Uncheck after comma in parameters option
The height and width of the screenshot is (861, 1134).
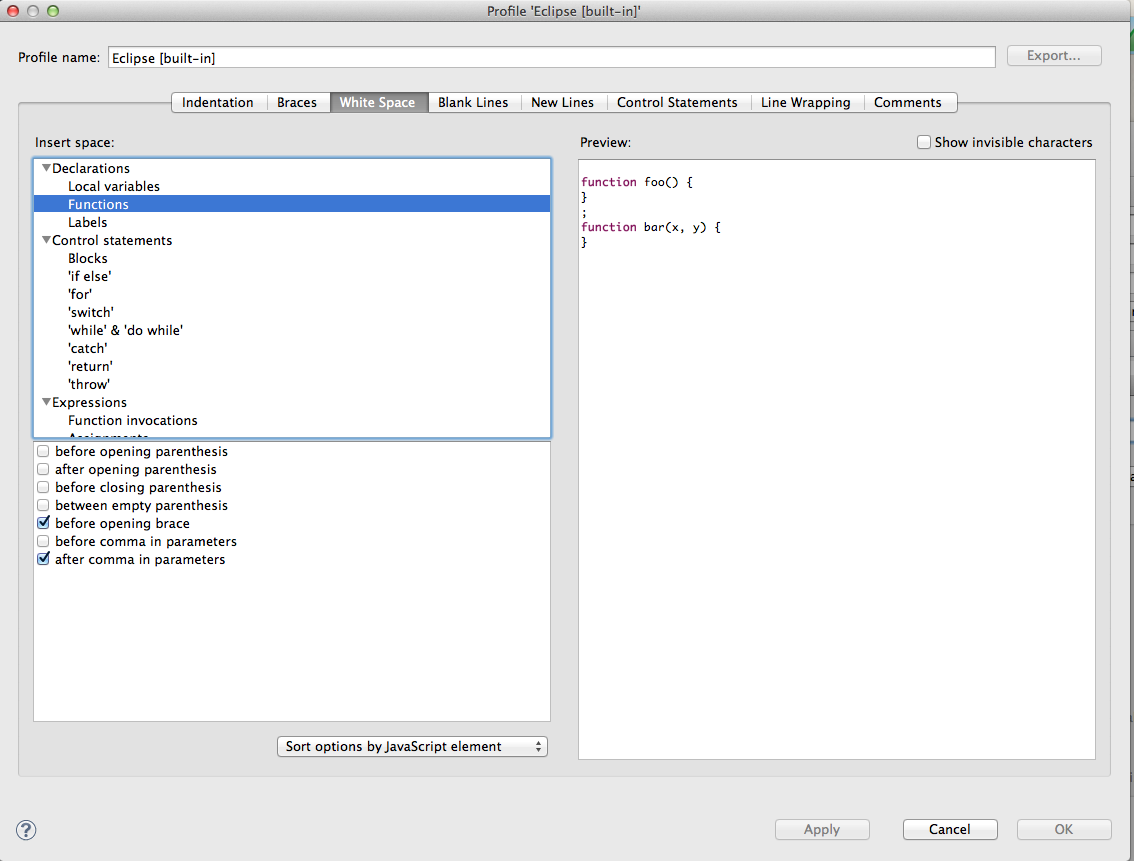point(43,560)
